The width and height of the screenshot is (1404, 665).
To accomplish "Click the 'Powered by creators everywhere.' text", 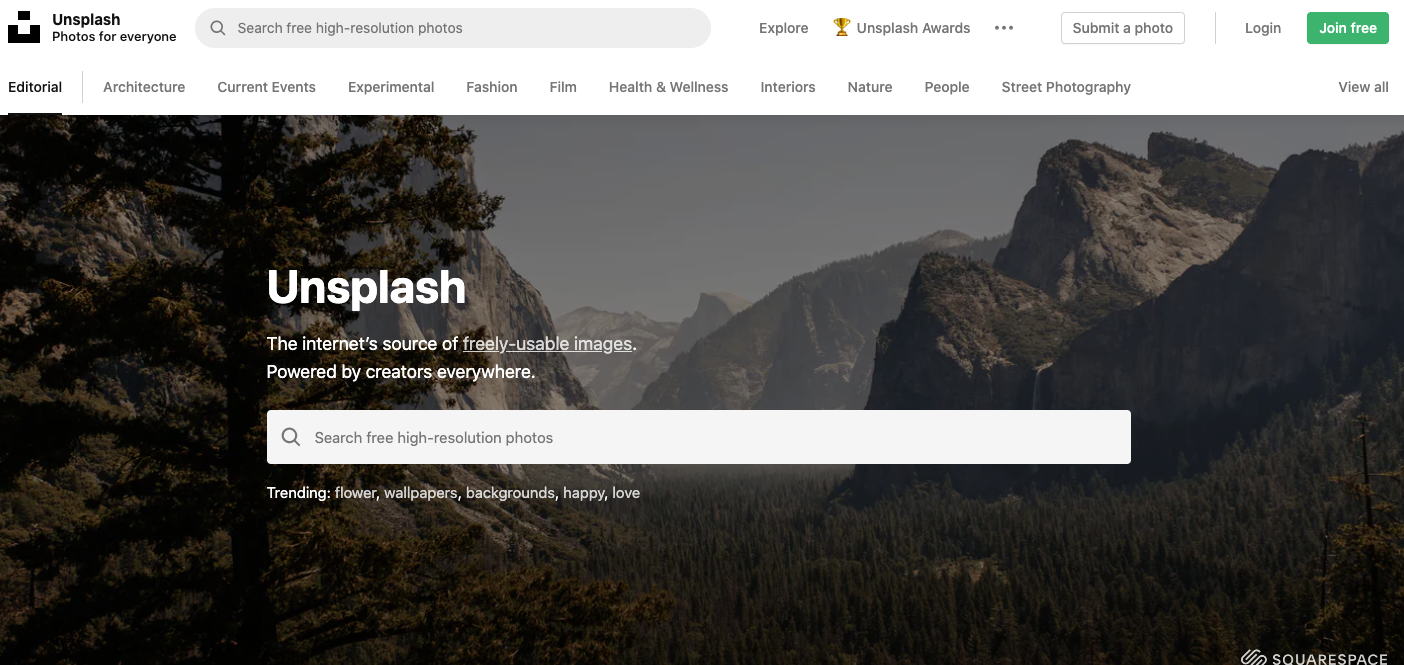I will [401, 372].
